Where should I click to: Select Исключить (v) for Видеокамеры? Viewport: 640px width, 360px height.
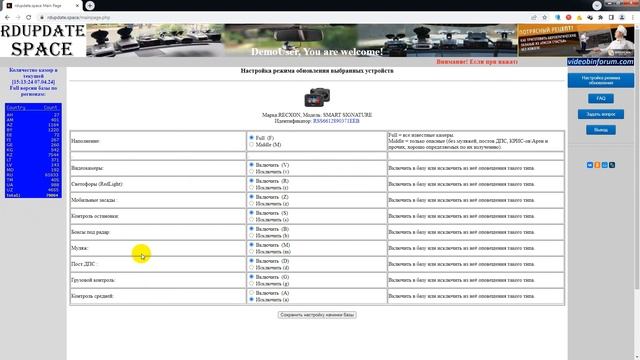251,171
